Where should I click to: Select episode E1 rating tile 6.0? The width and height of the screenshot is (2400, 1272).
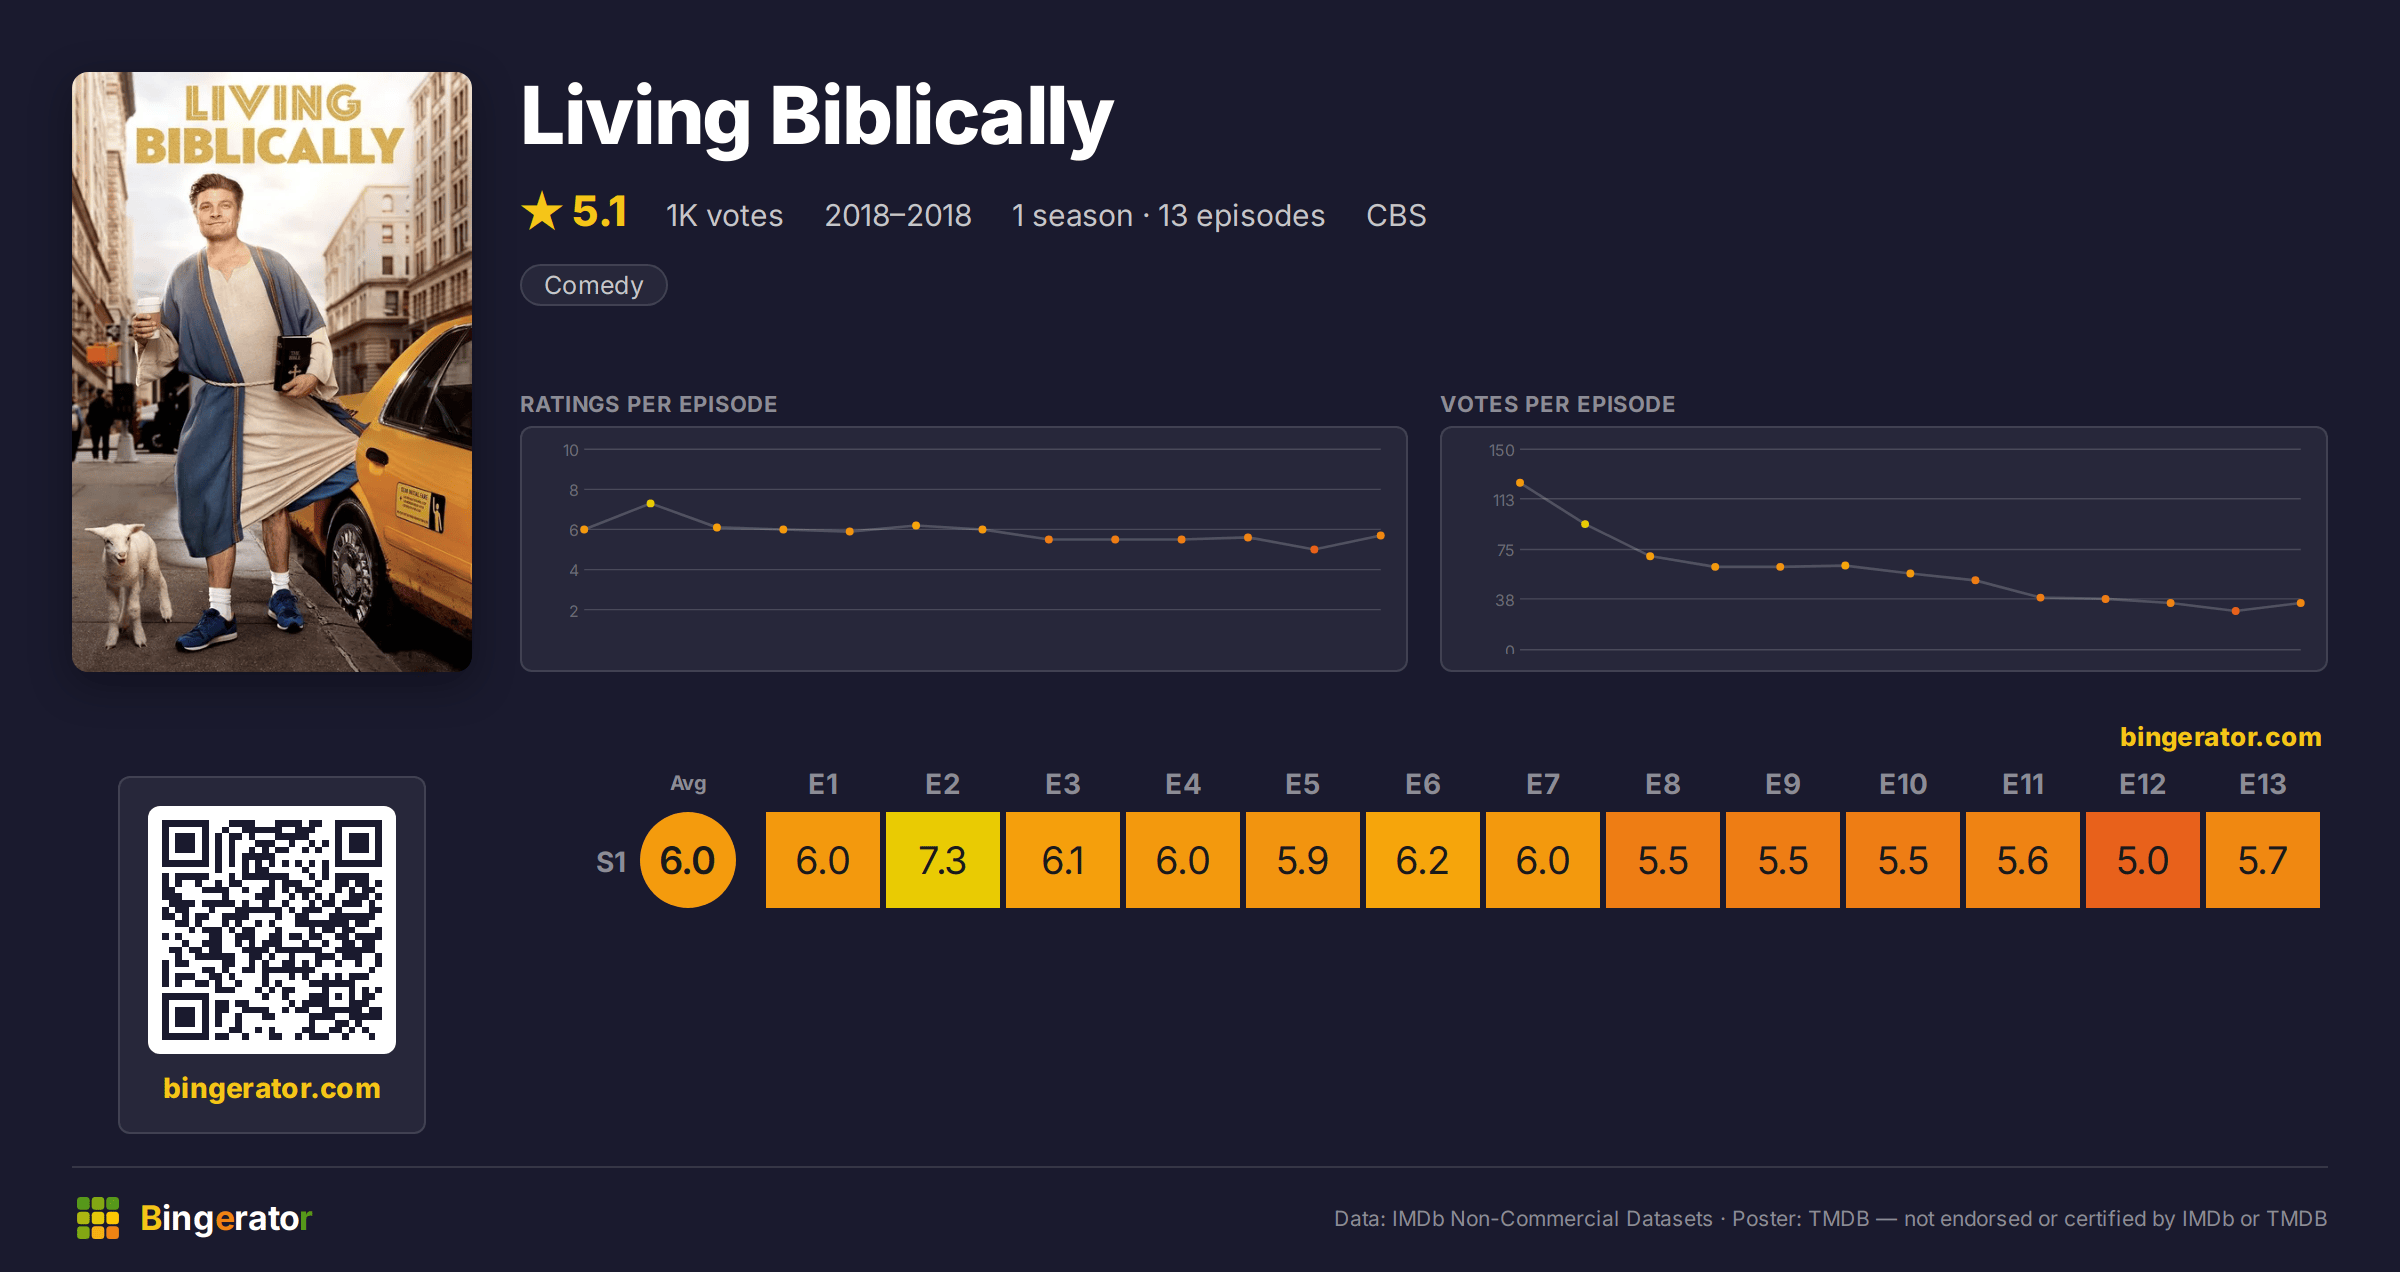[823, 860]
